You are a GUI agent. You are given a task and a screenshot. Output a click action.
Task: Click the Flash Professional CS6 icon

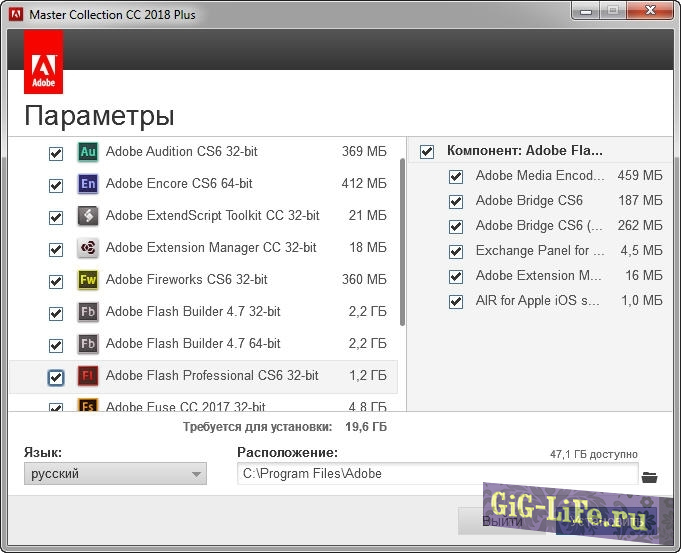coord(87,376)
